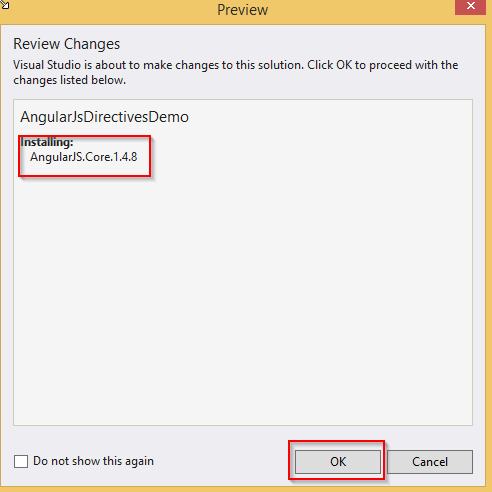This screenshot has width=492, height=492.
Task: Select the AngularJS.Core.1.4.8 package entry
Action: [84, 157]
